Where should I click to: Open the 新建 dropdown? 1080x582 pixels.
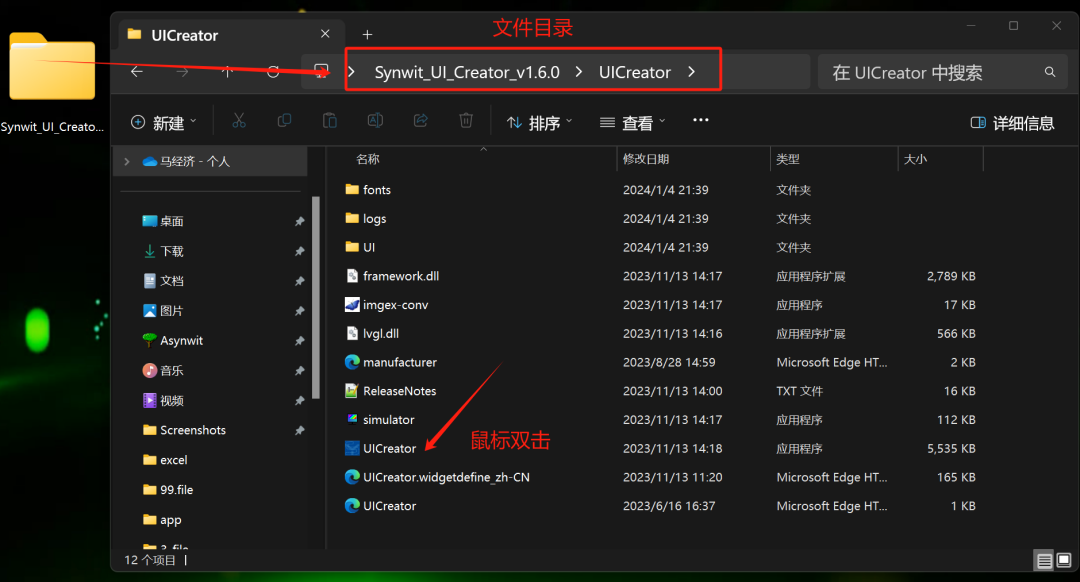point(164,123)
